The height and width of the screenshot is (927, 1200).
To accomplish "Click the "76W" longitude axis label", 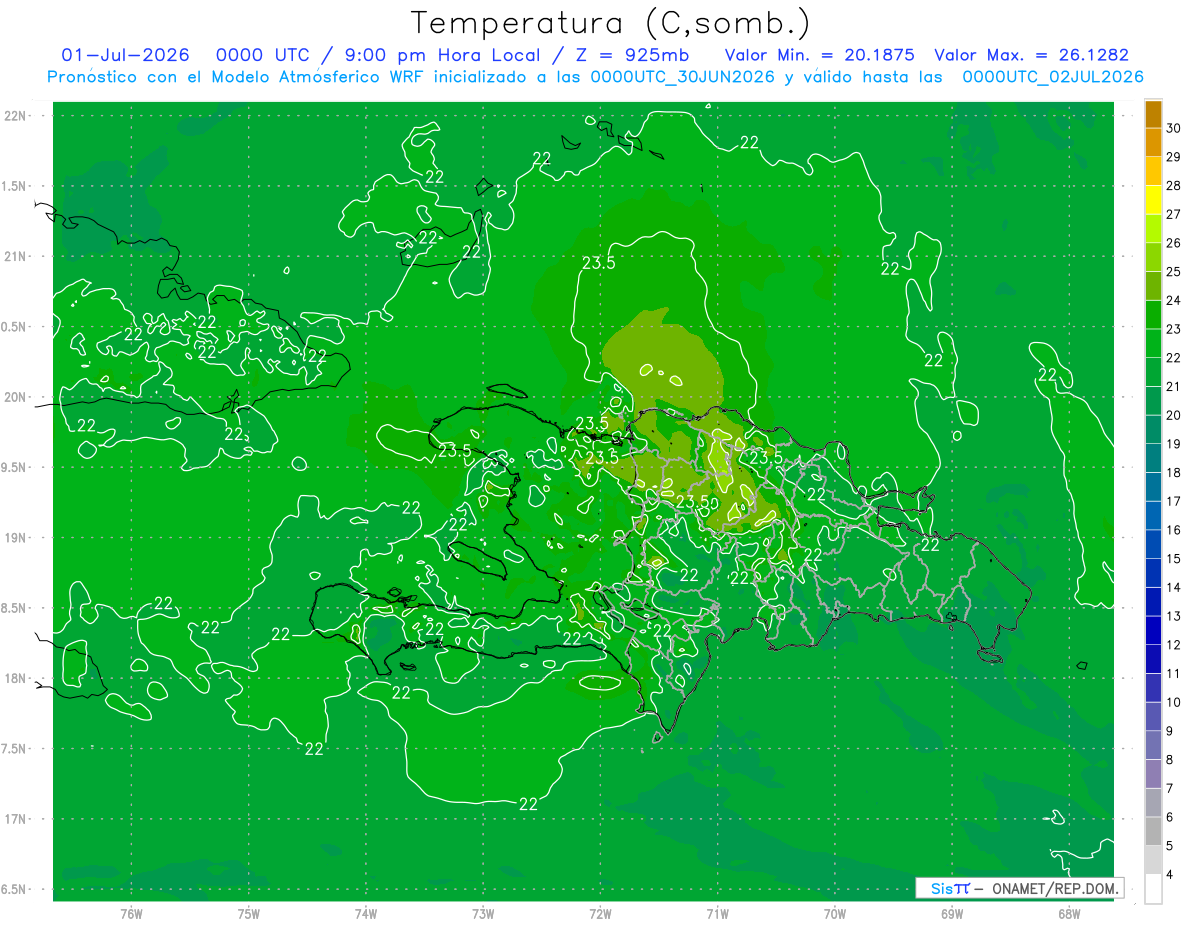I will pyautogui.click(x=131, y=914).
